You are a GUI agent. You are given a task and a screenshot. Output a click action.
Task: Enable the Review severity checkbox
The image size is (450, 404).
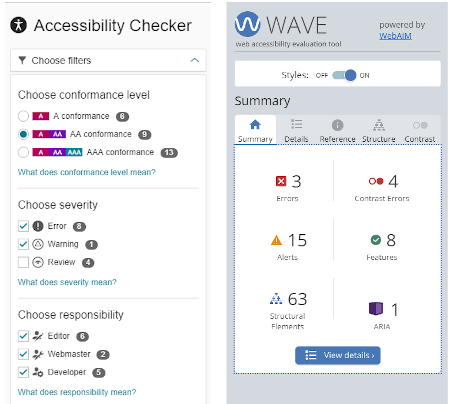tap(23, 262)
